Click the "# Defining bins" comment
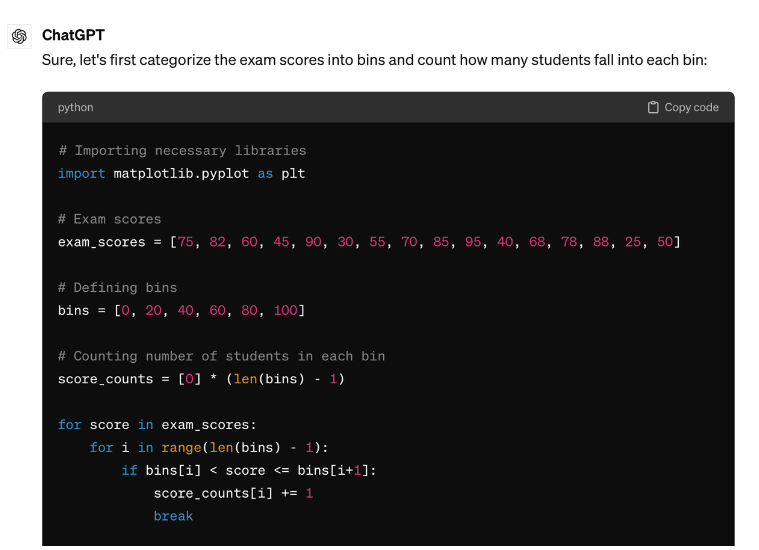The height and width of the screenshot is (550, 759). pyautogui.click(x=117, y=287)
